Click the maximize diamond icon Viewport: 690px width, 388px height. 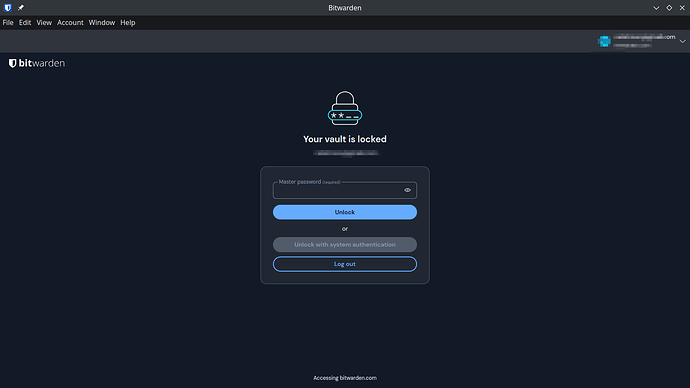(x=669, y=8)
